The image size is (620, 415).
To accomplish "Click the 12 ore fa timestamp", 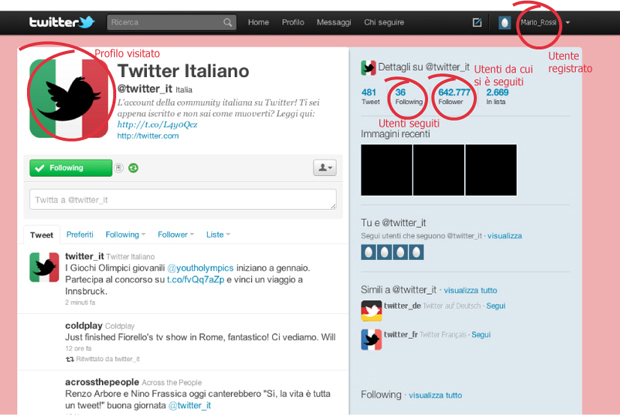I will pos(78,349).
